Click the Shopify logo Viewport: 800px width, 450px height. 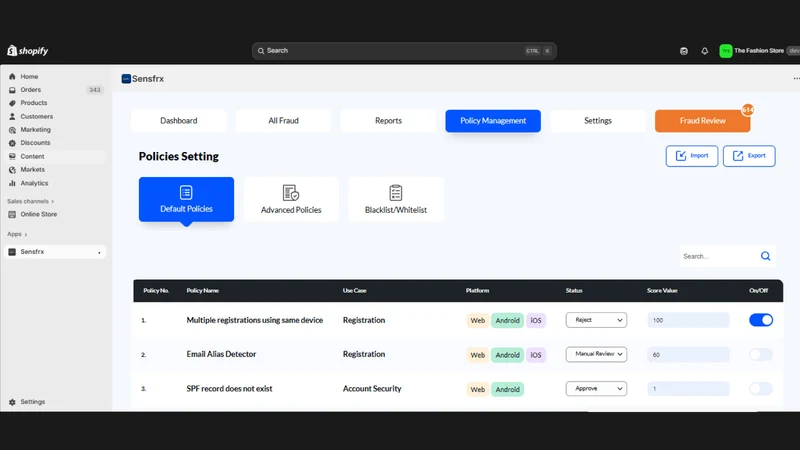pyautogui.click(x=28, y=51)
